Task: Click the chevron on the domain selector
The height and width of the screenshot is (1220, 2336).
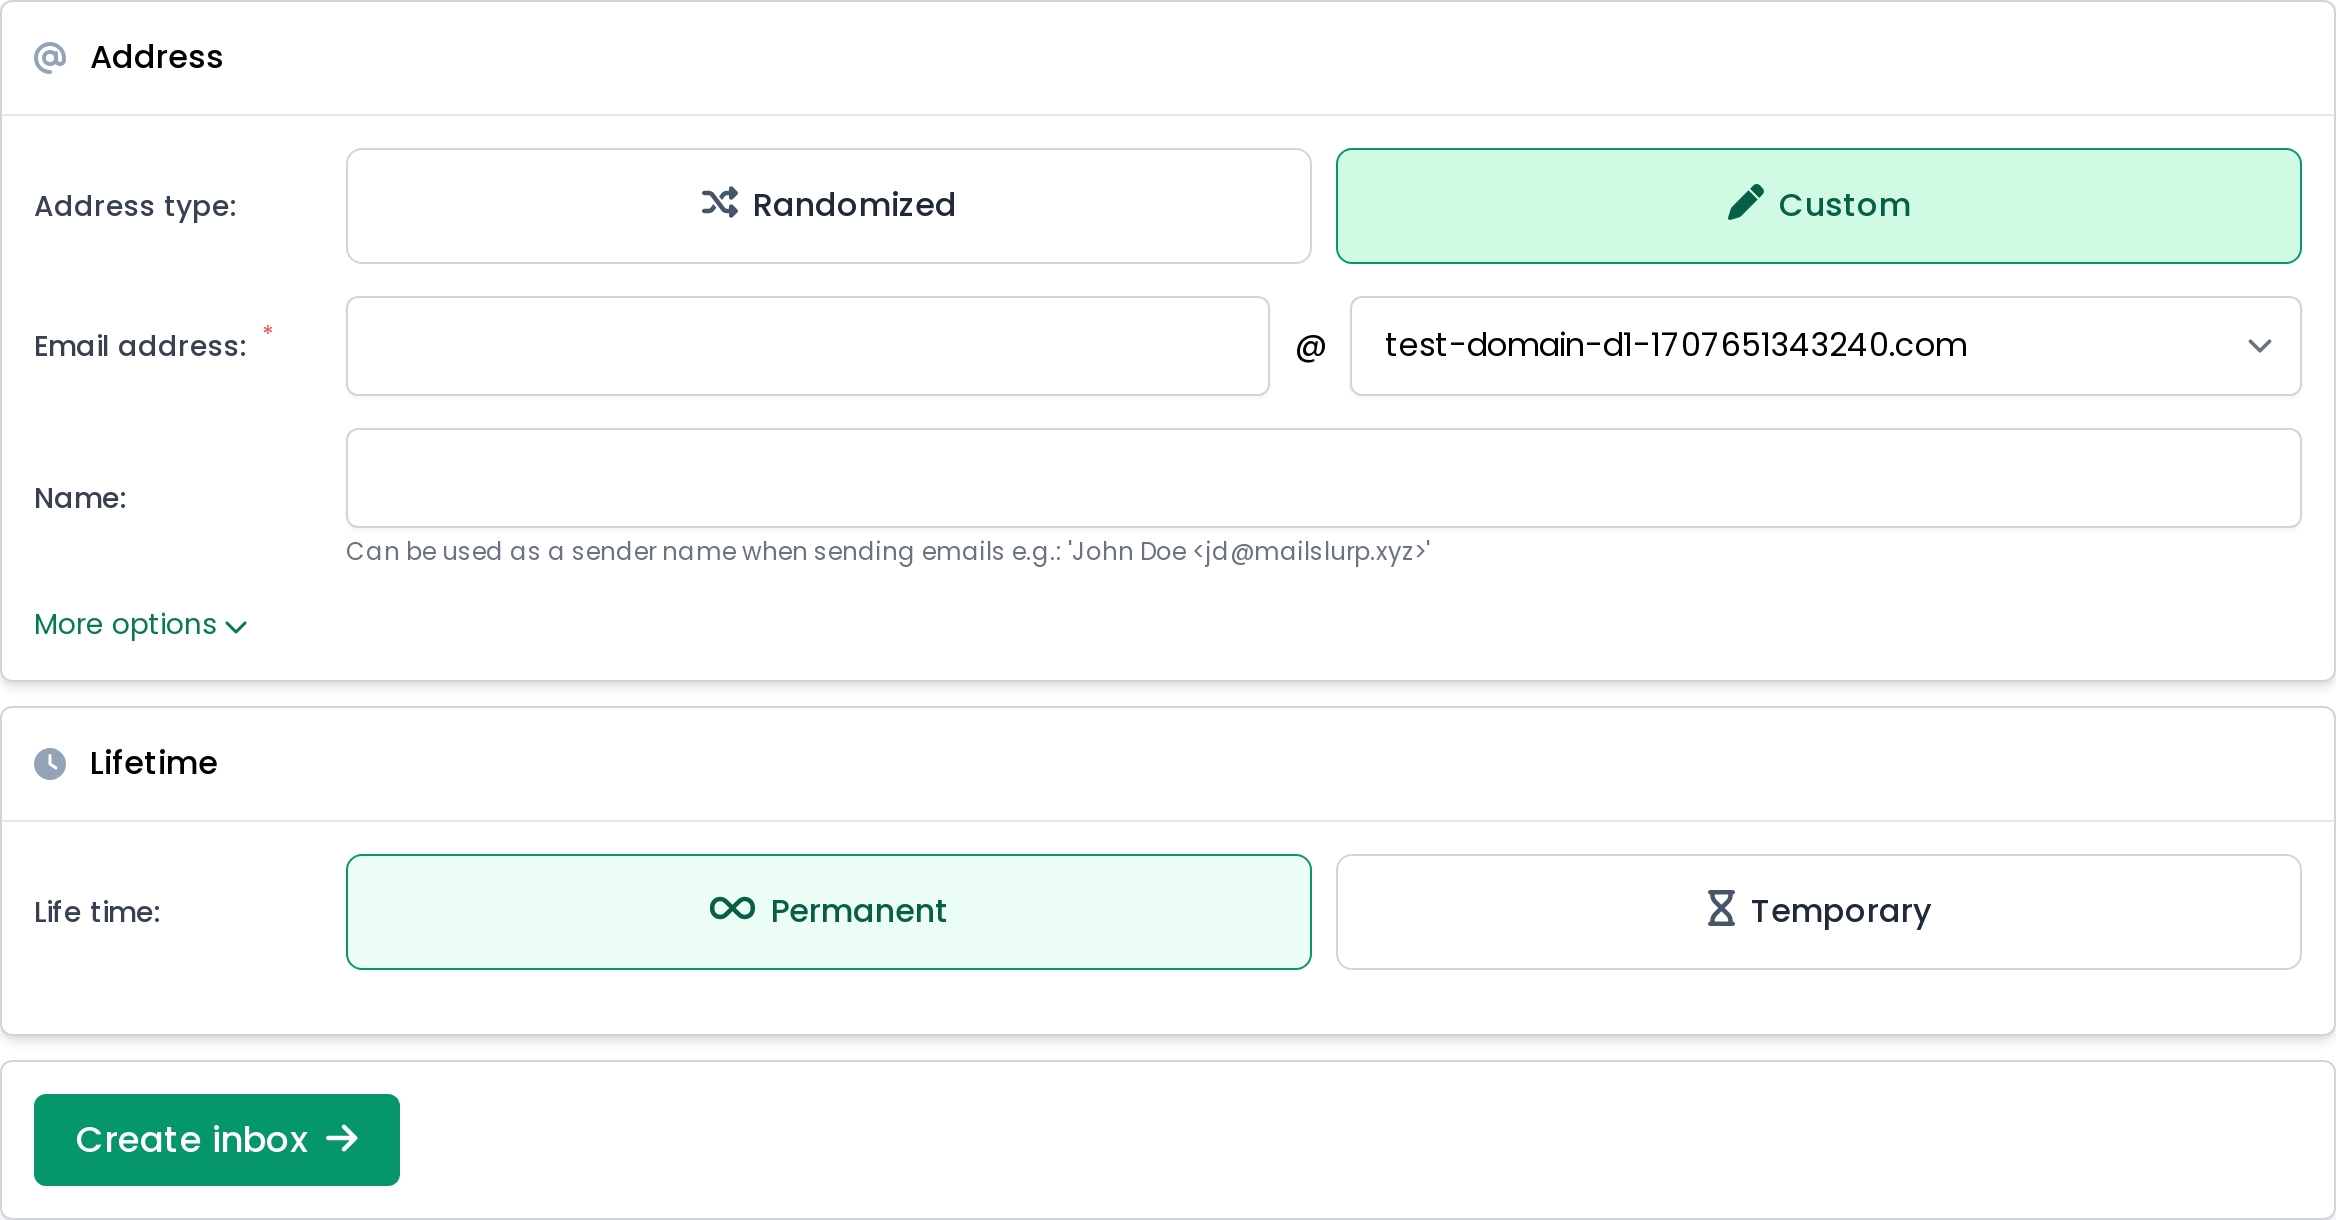Action: [2260, 346]
